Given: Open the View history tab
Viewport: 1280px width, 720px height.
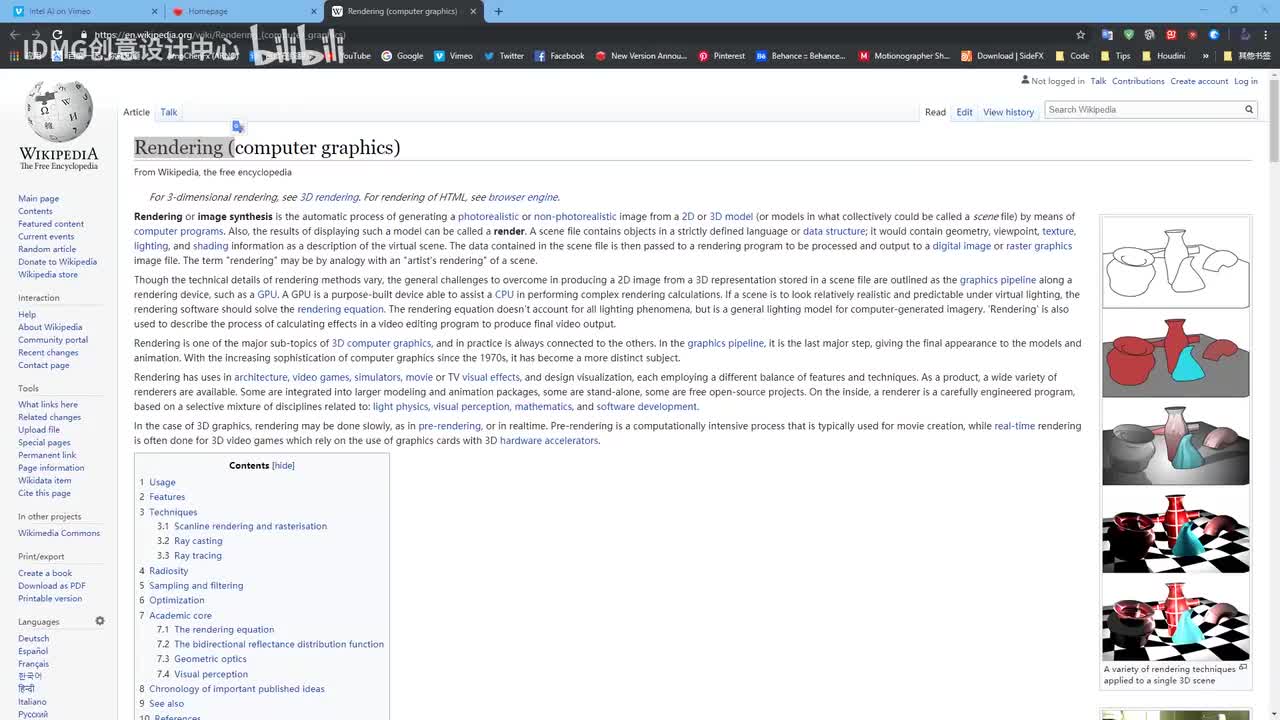Looking at the screenshot, I should 1008,112.
